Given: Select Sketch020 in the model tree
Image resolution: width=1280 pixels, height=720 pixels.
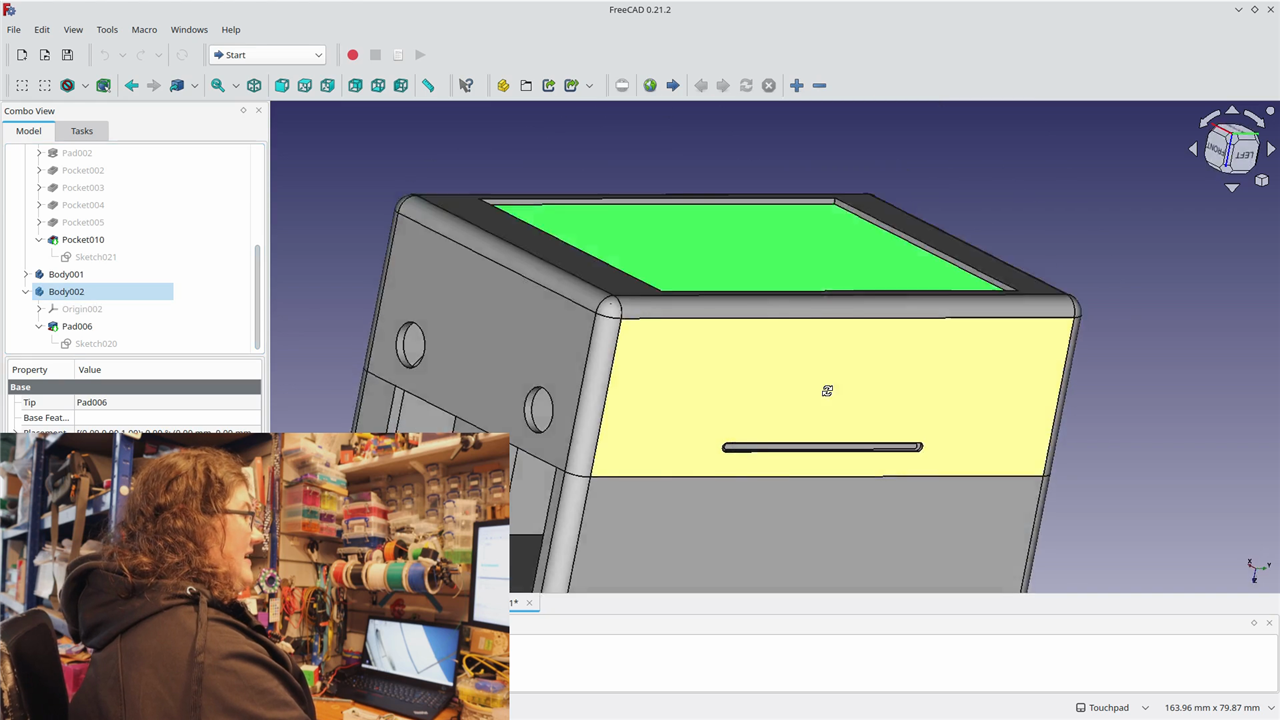Looking at the screenshot, I should coord(96,344).
